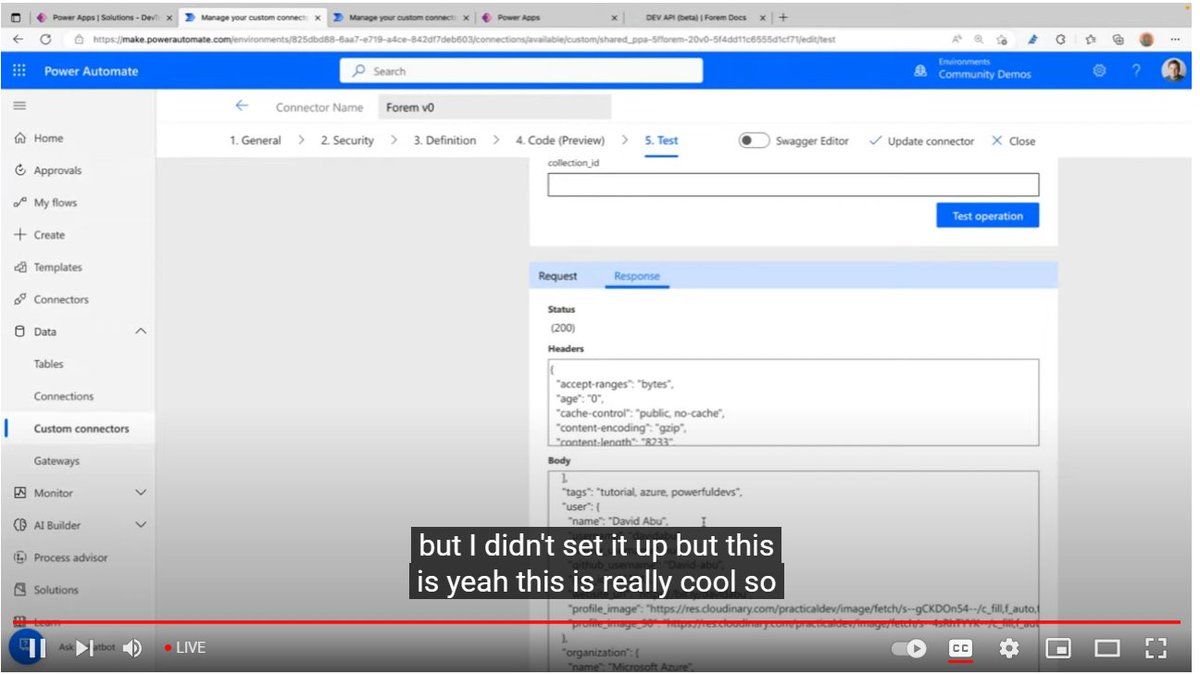
Task: Open browser settings and more ellipsis
Action: (x=1174, y=39)
